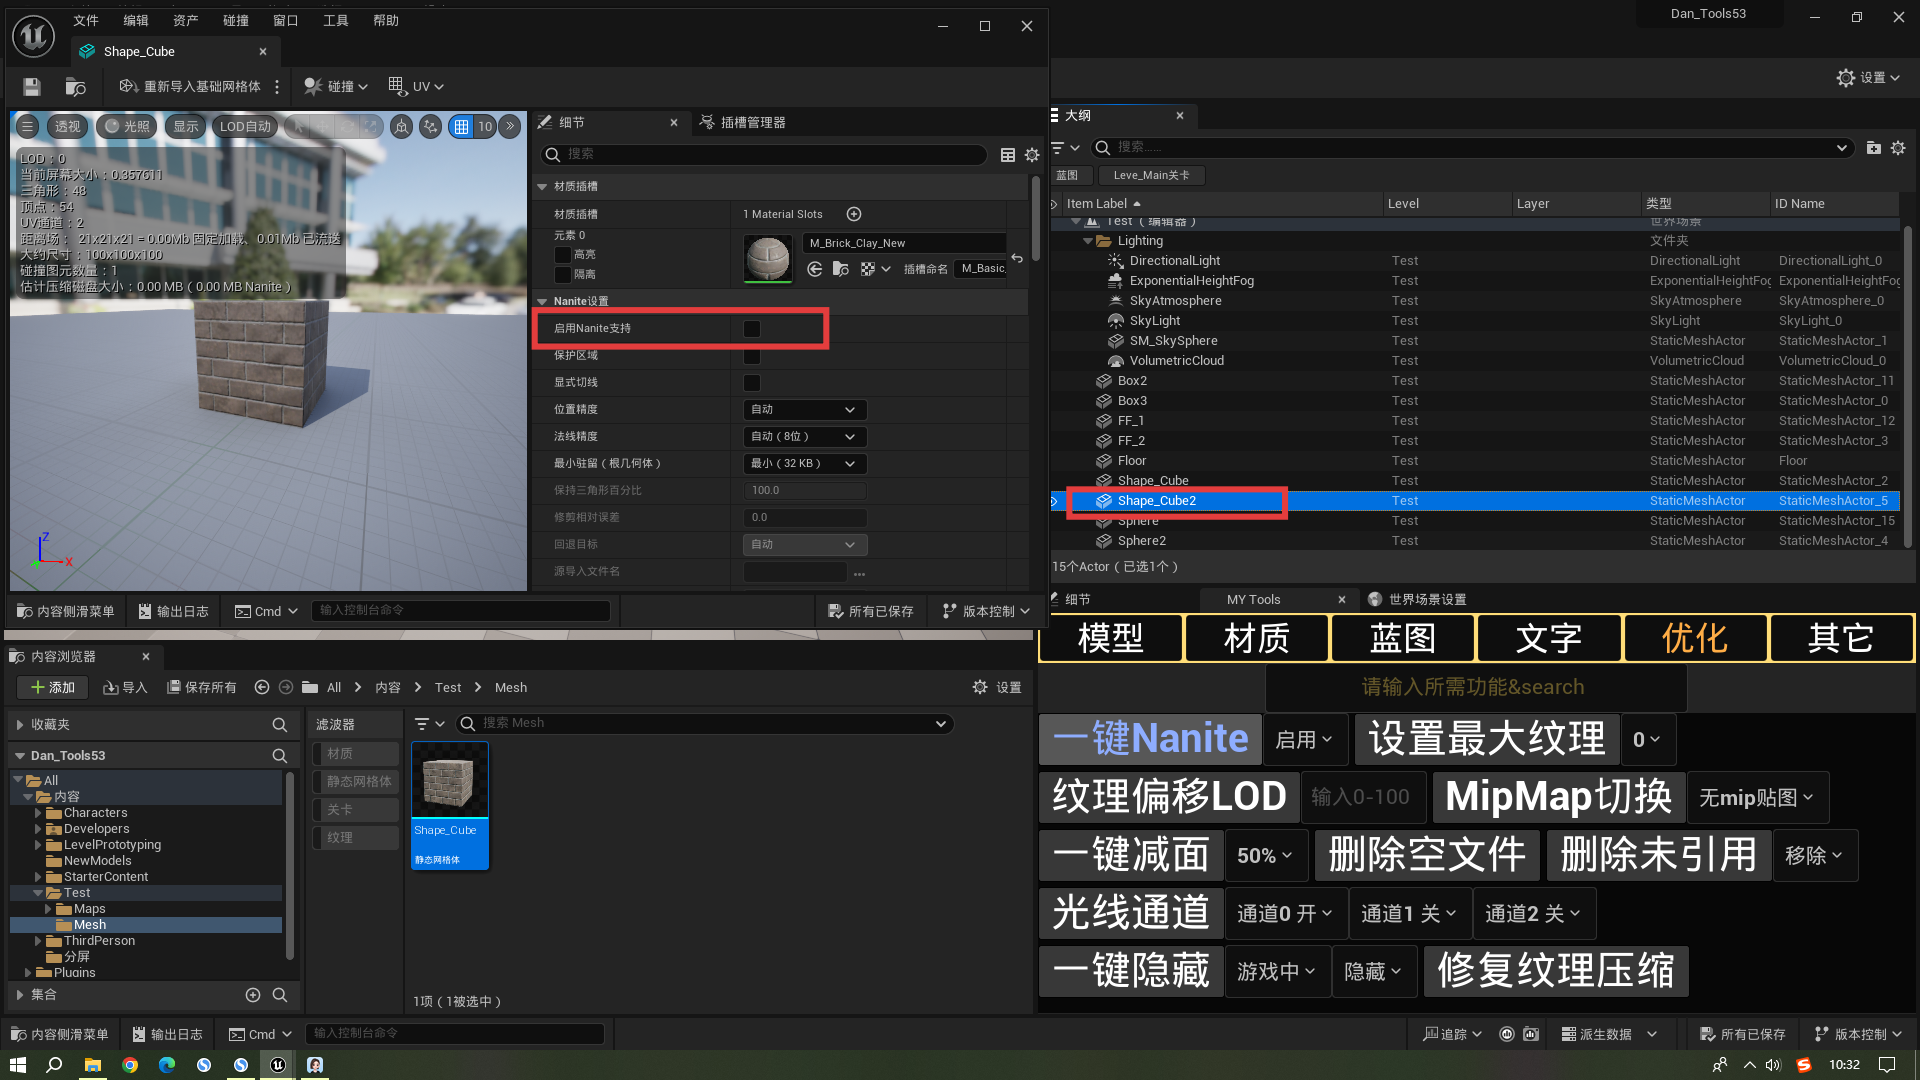Collapse the 材质插槽 section
This screenshot has width=1920, height=1080.
pyautogui.click(x=542, y=187)
